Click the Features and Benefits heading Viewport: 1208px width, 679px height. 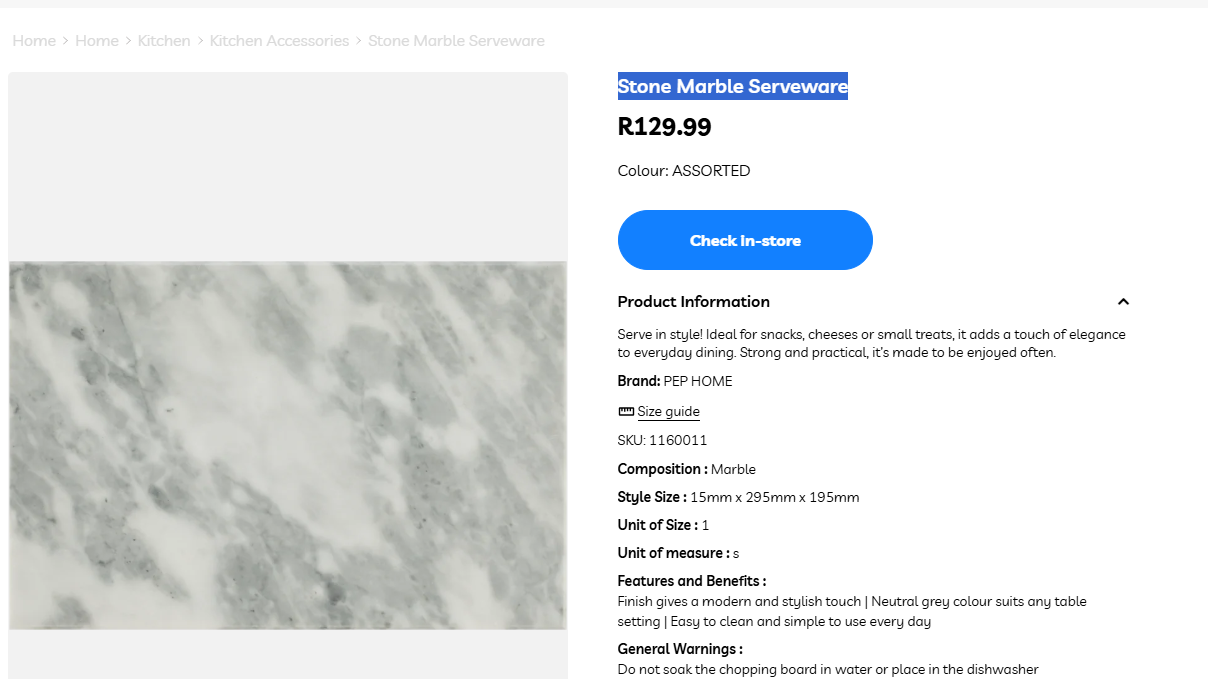(x=692, y=581)
